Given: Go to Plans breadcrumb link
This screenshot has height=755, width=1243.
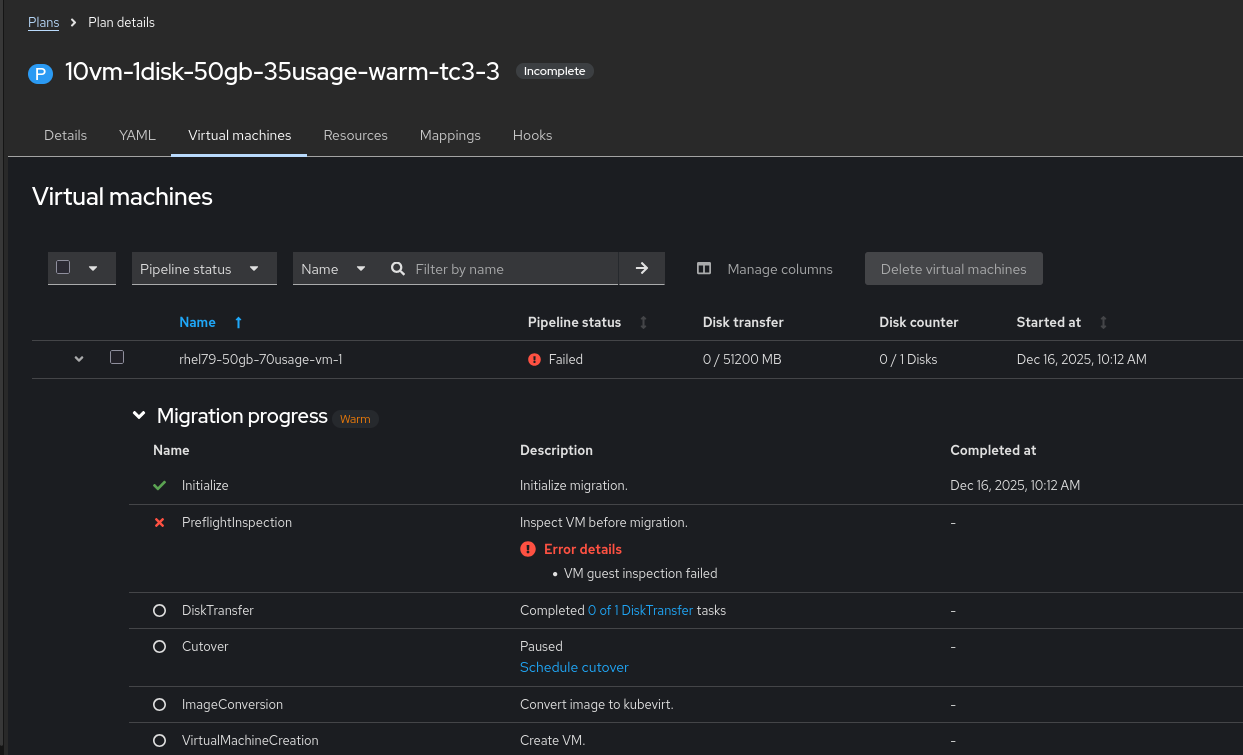Looking at the screenshot, I should [x=43, y=22].
